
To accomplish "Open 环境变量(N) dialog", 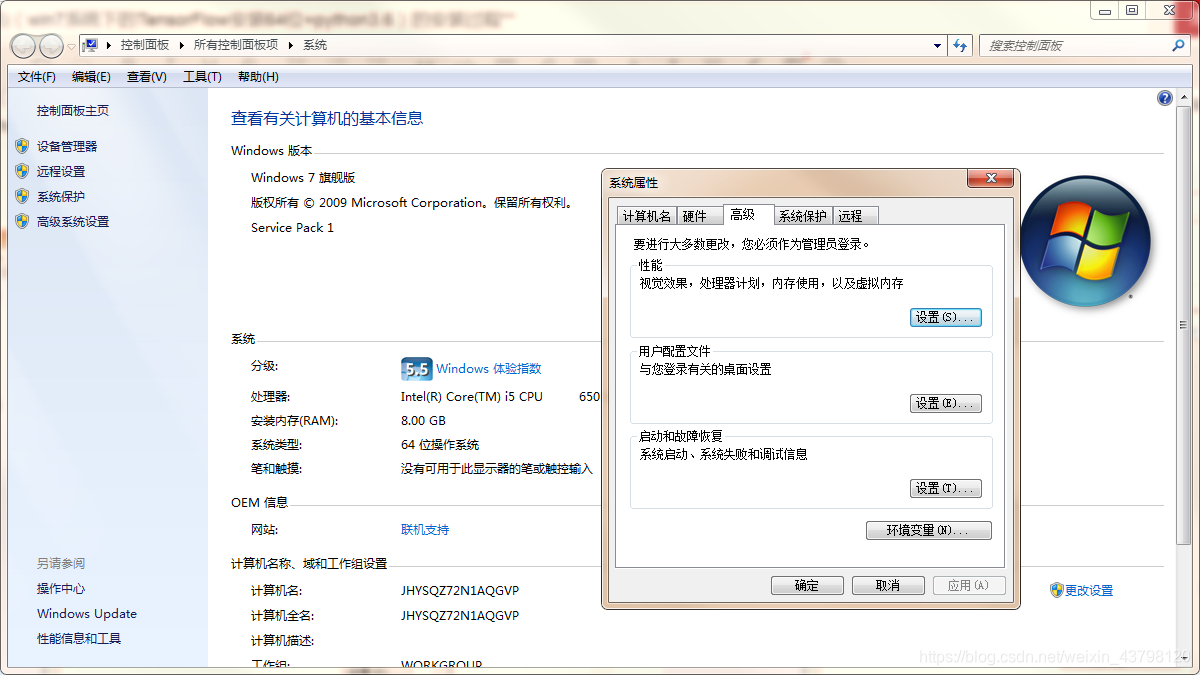I will tap(929, 530).
